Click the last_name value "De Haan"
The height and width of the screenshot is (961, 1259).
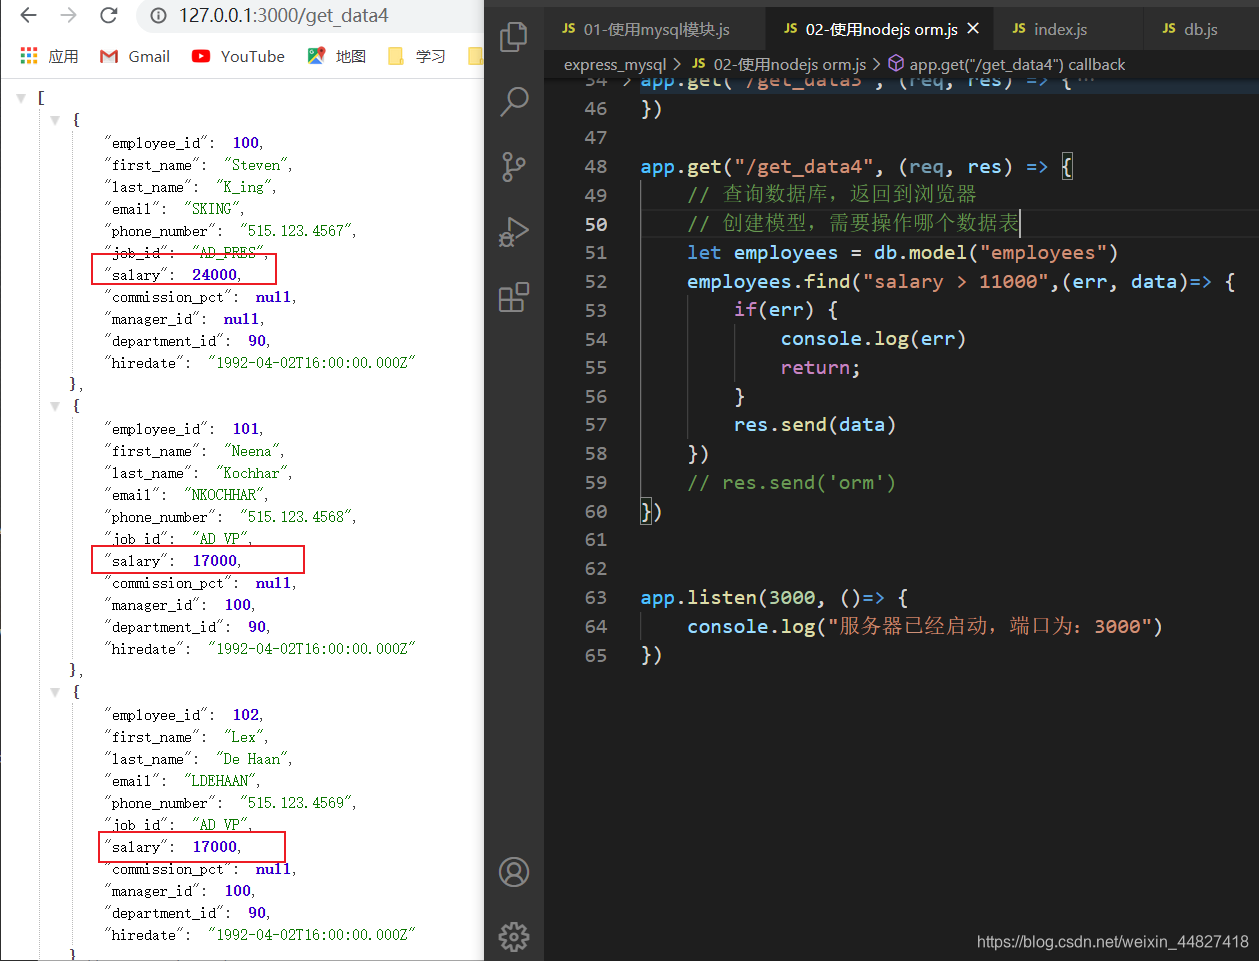coord(252,759)
